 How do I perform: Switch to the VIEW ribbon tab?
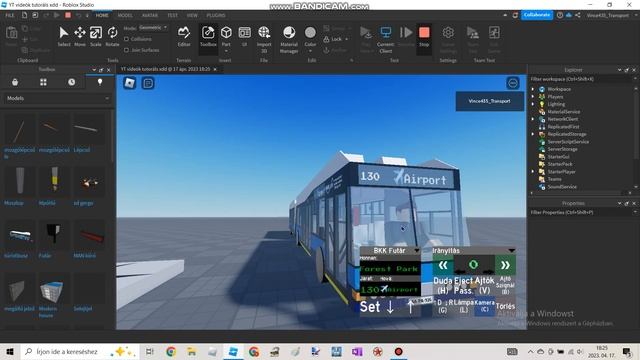pyautogui.click(x=192, y=15)
